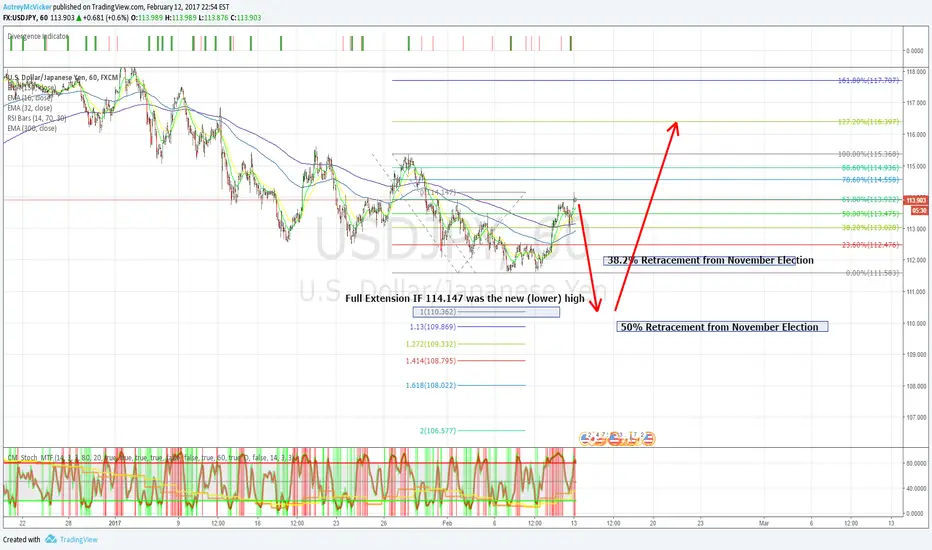Click the 1(110.362) extension level
Viewport: 932px width, 550px height.
(x=438, y=312)
